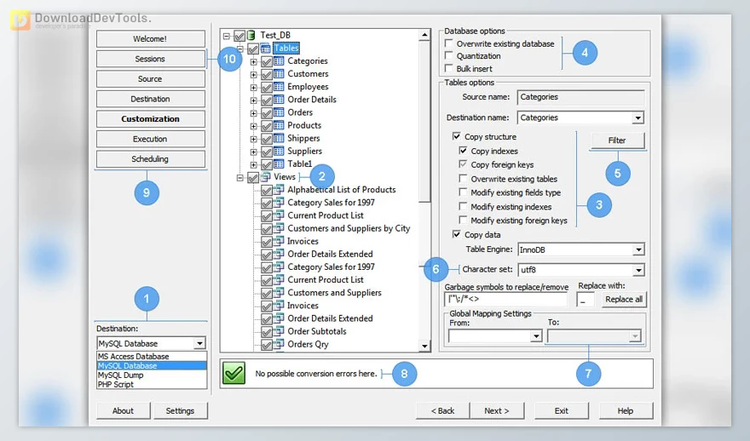Click the Customers and Suppliers by City view icon

pos(279,228)
